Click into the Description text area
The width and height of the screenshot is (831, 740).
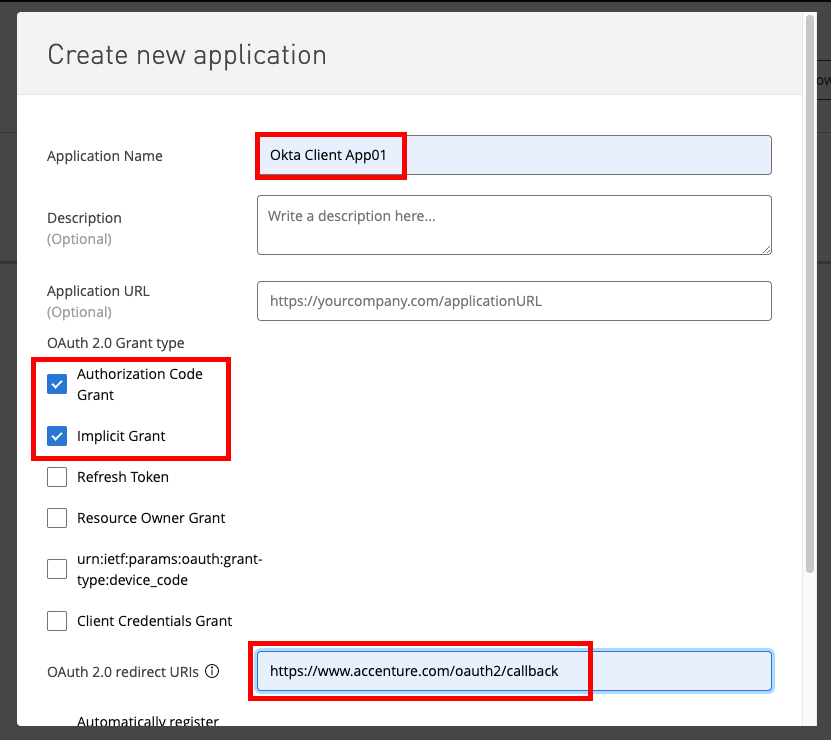click(513, 225)
